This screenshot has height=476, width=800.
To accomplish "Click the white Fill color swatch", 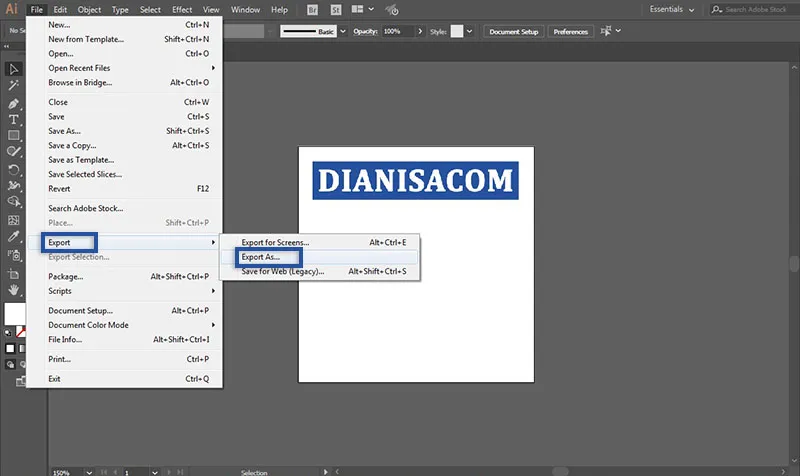I will [x=14, y=313].
